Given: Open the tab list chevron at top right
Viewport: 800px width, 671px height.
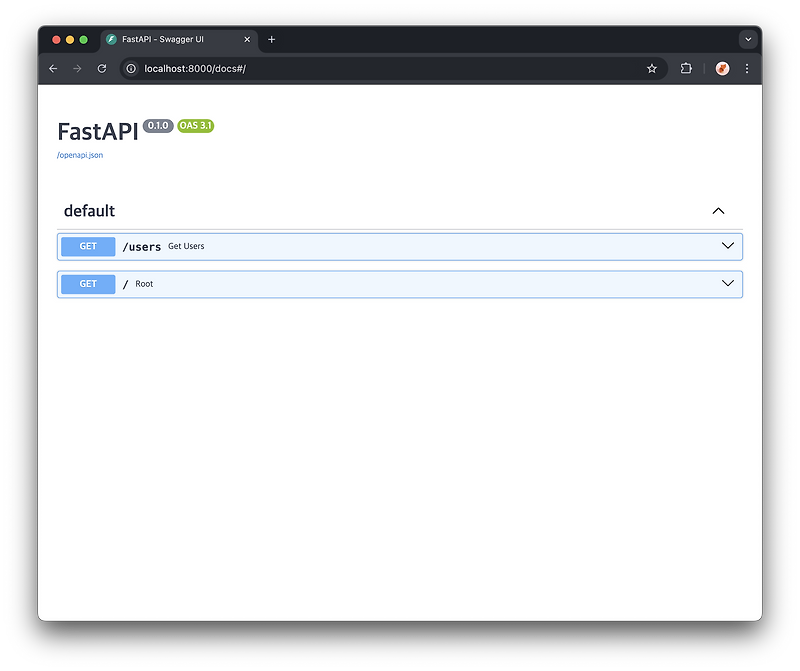Looking at the screenshot, I should [748, 40].
